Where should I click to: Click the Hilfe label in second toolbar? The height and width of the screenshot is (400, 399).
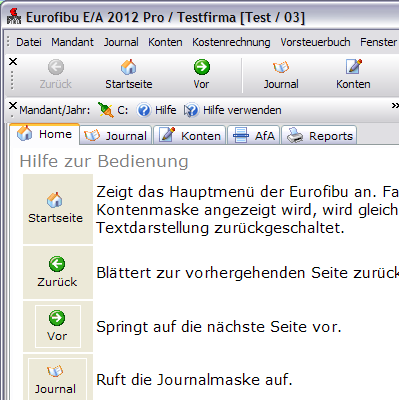coord(166,110)
